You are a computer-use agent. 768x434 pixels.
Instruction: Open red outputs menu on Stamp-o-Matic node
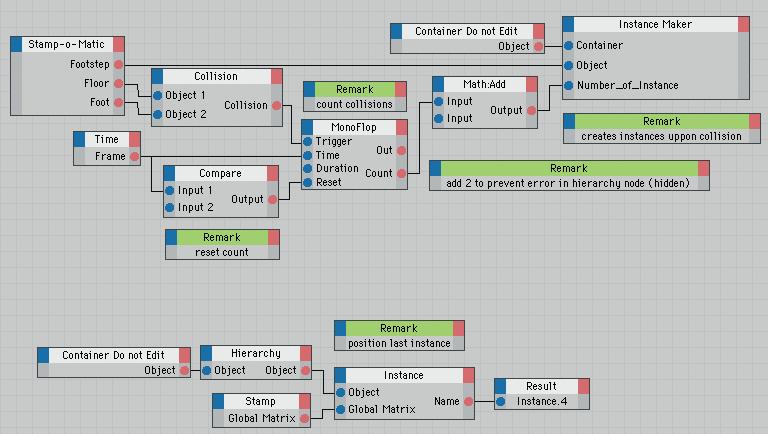(x=119, y=44)
